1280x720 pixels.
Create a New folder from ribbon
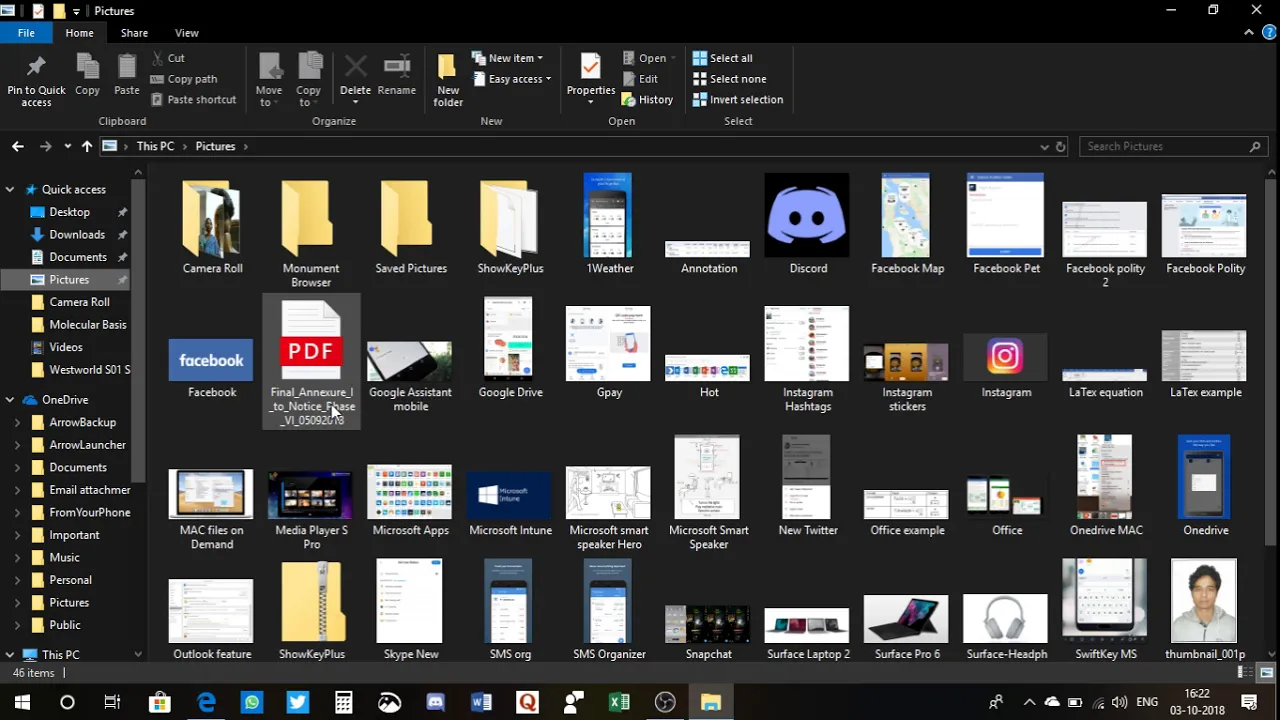tap(448, 80)
